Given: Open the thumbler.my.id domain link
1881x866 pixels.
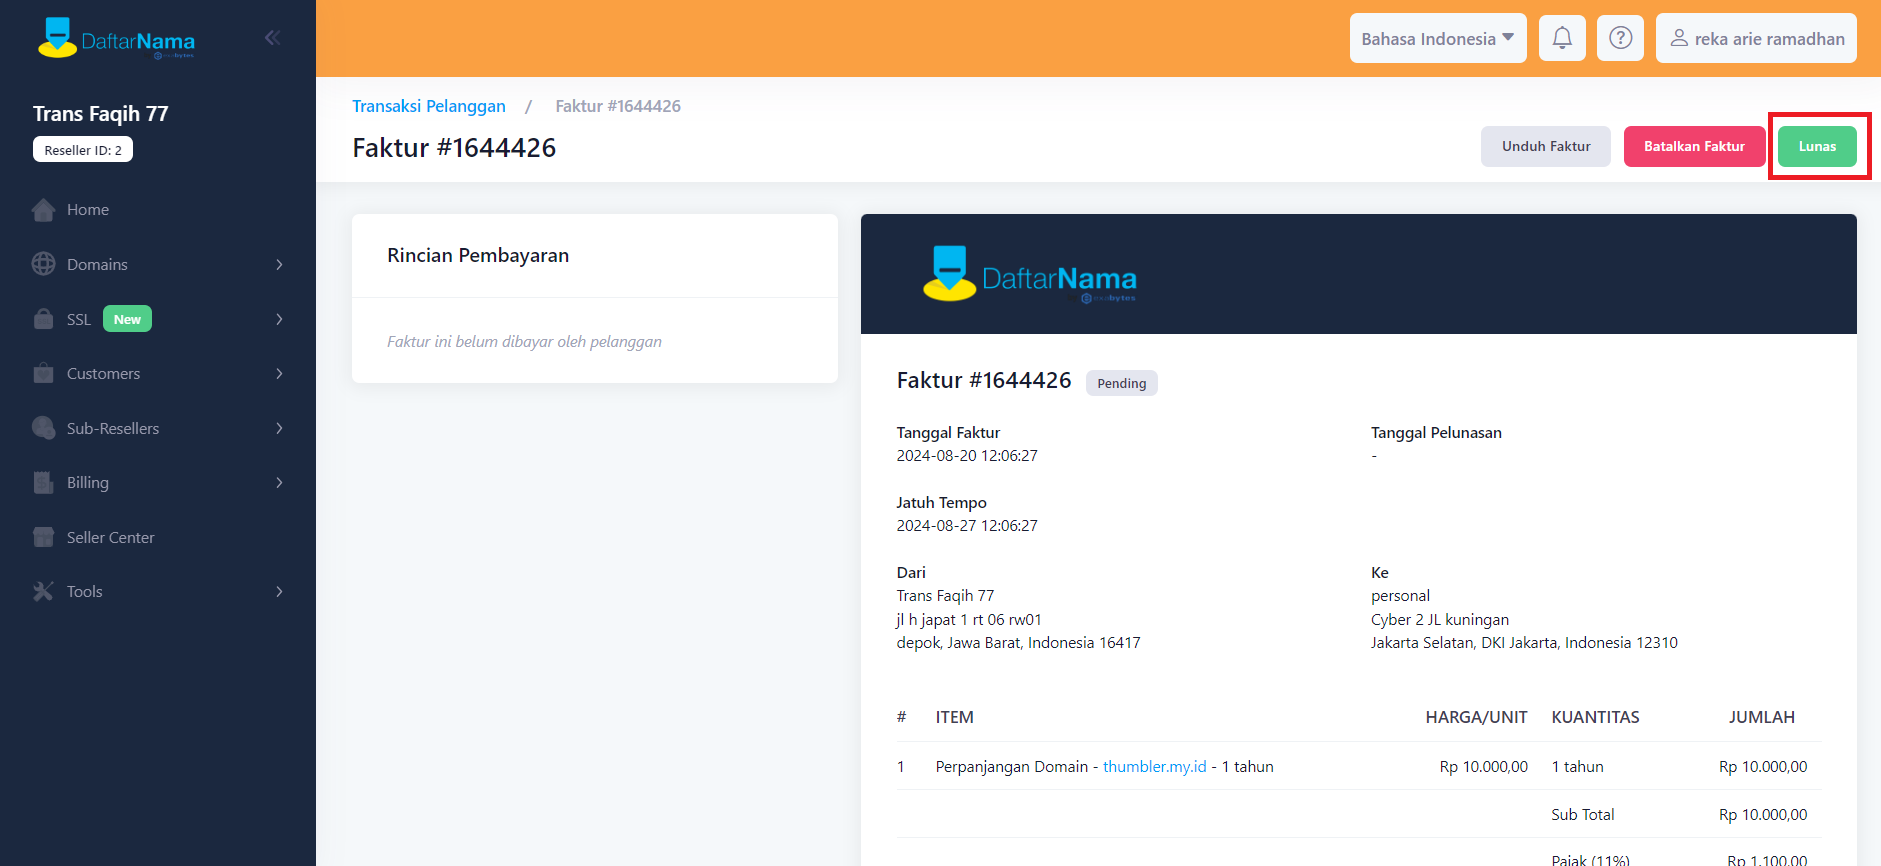Looking at the screenshot, I should click(x=1154, y=766).
